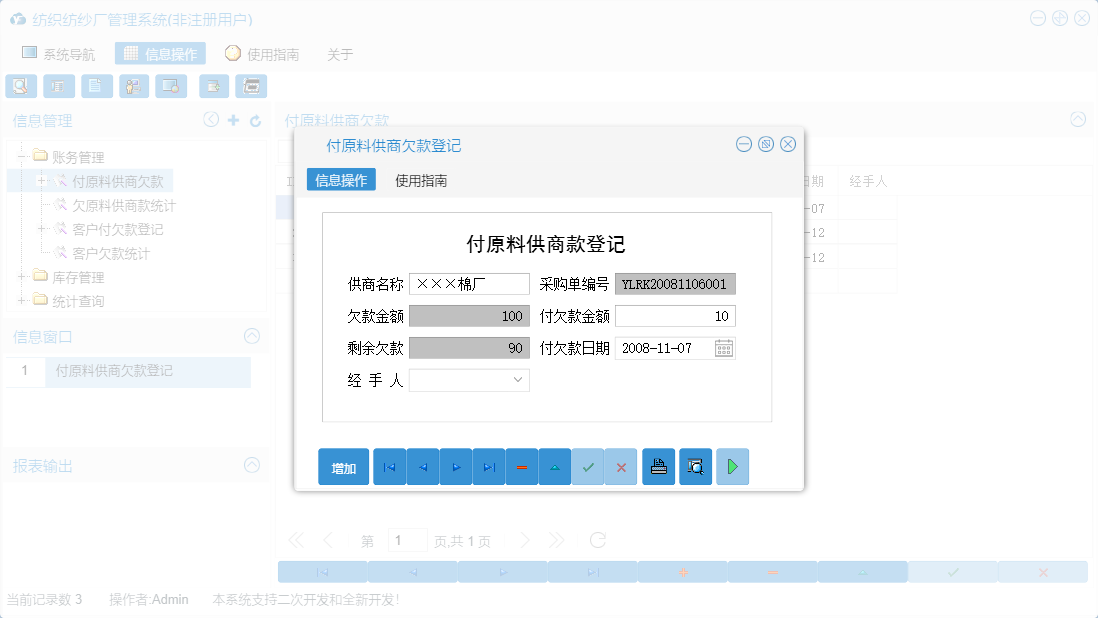Click the magnifier search icon on top toolbar

tap(21, 86)
